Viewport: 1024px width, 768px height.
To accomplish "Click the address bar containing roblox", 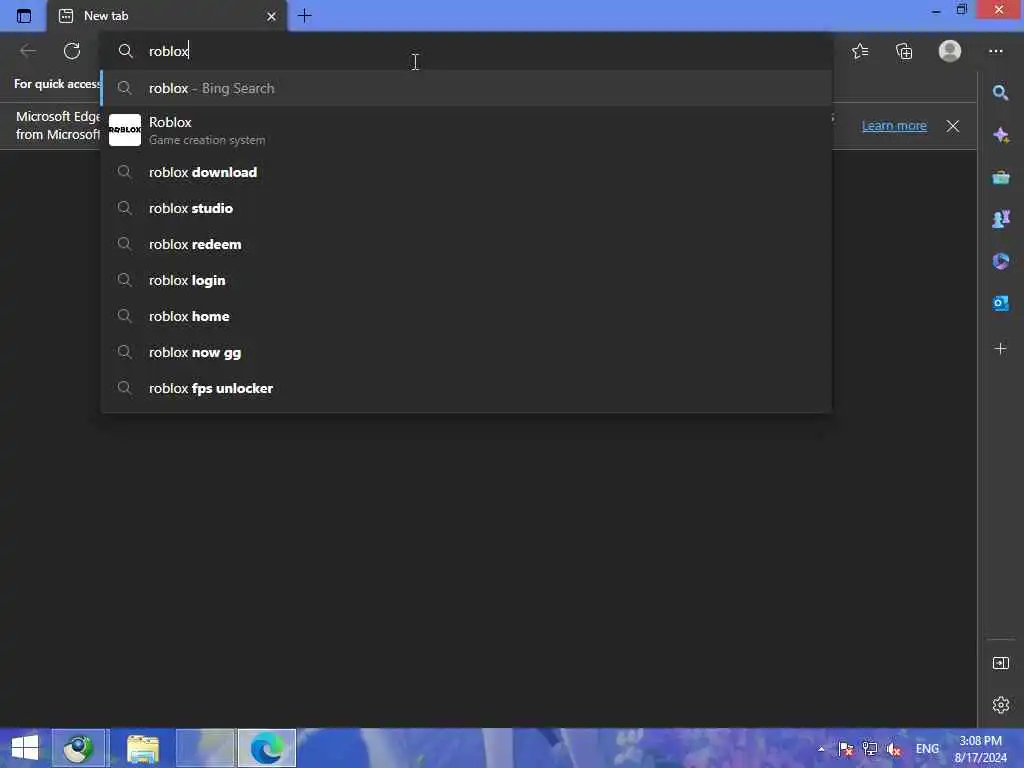I will (x=467, y=51).
